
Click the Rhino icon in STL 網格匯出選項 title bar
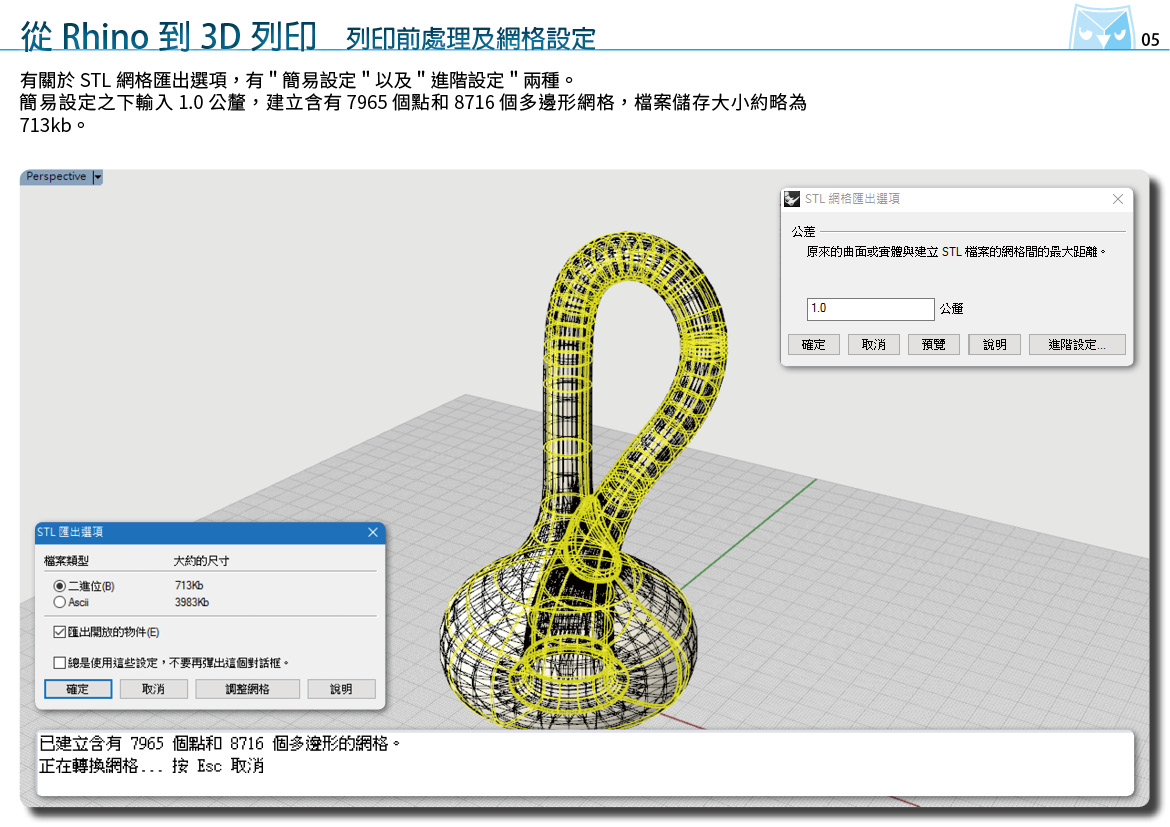point(792,199)
